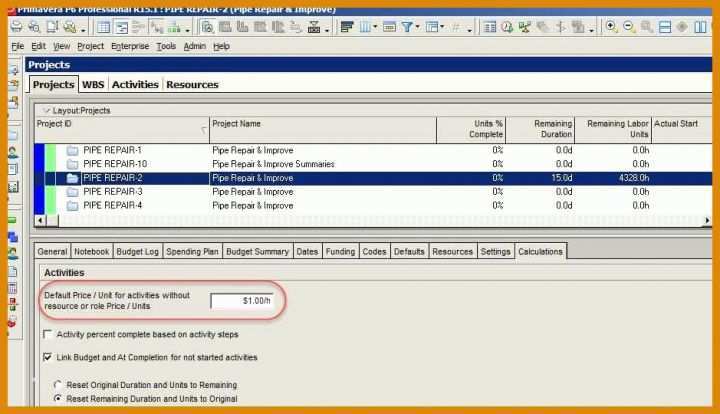The height and width of the screenshot is (414, 720).
Task: Click the details table toolbar icon left of clock
Action: [490, 27]
